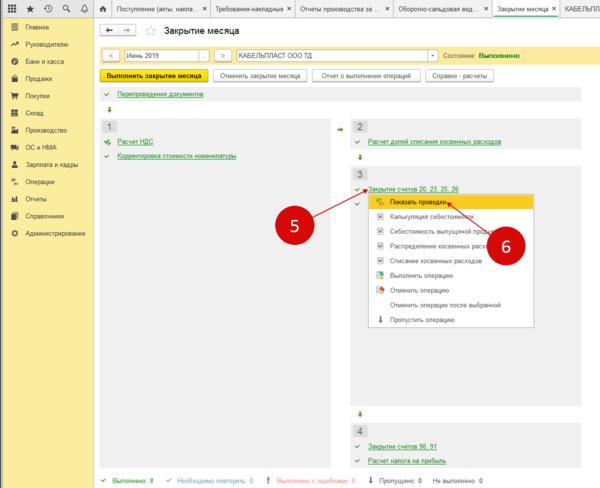The image size is (600, 488).
Task: Close the Поступление tab
Action: click(205, 9)
